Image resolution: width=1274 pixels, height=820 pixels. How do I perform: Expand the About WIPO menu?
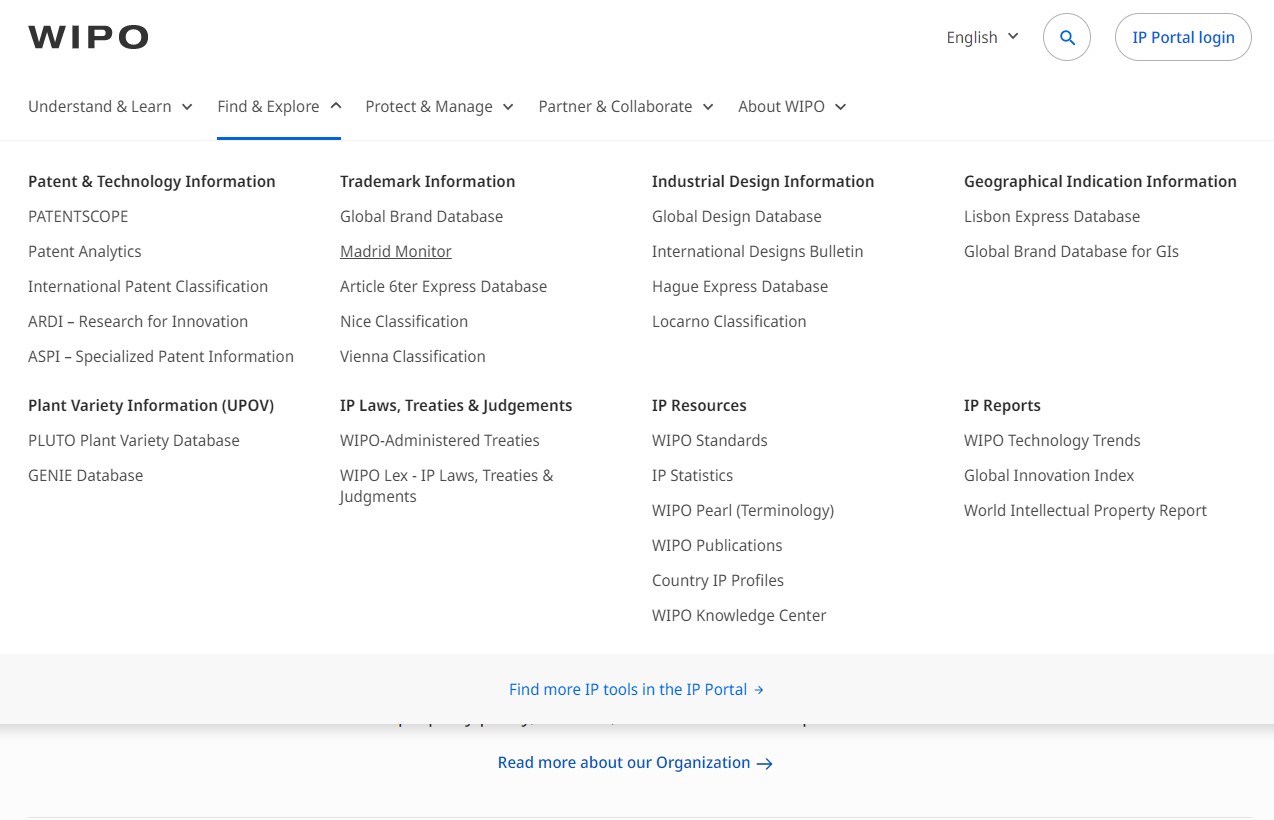point(792,107)
